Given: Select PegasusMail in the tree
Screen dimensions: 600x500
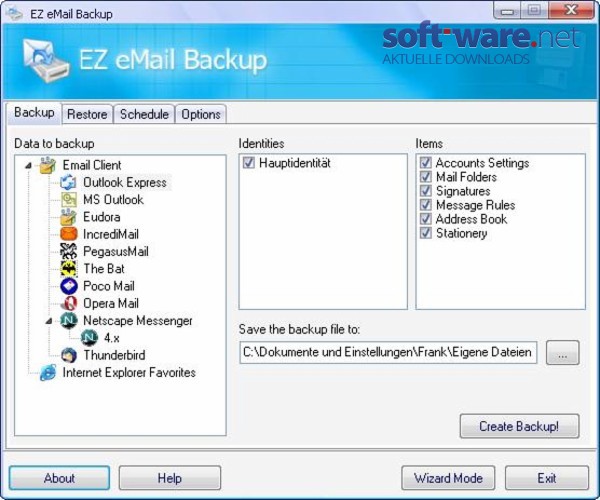Looking at the screenshot, I should point(116,251).
